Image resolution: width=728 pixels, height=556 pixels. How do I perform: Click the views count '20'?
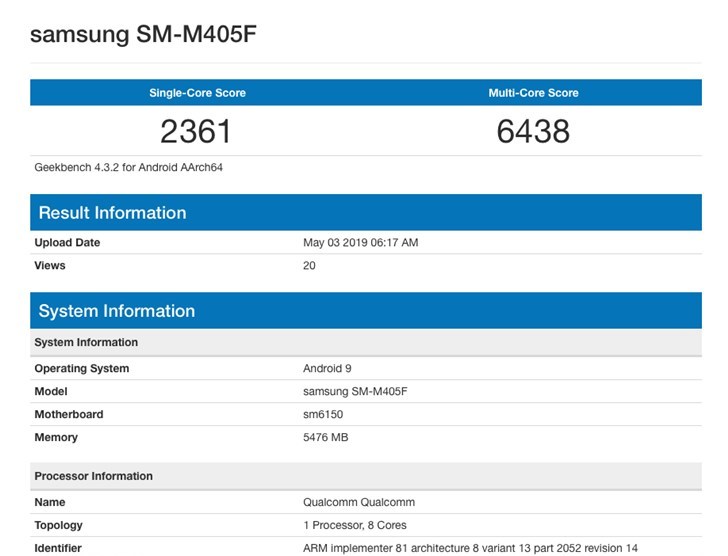click(309, 265)
